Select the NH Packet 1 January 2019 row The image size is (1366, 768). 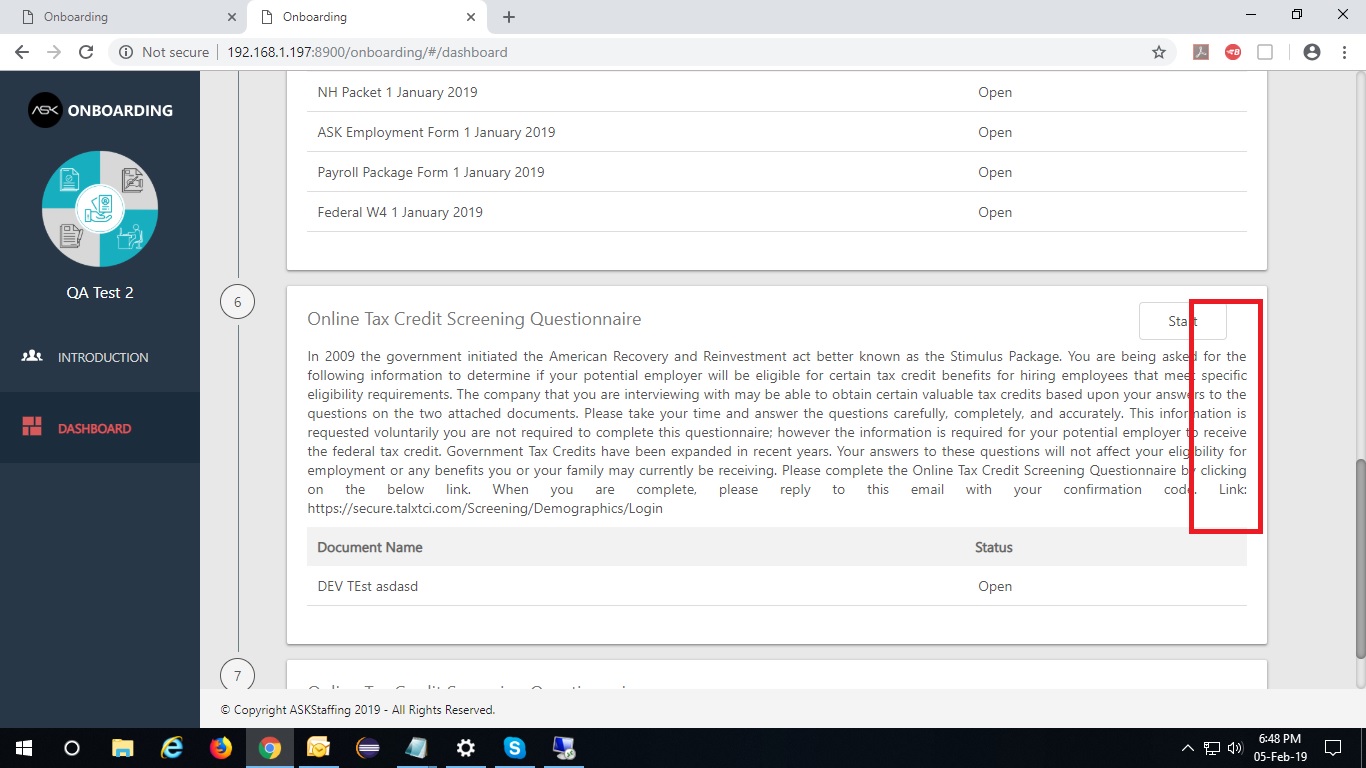point(777,92)
